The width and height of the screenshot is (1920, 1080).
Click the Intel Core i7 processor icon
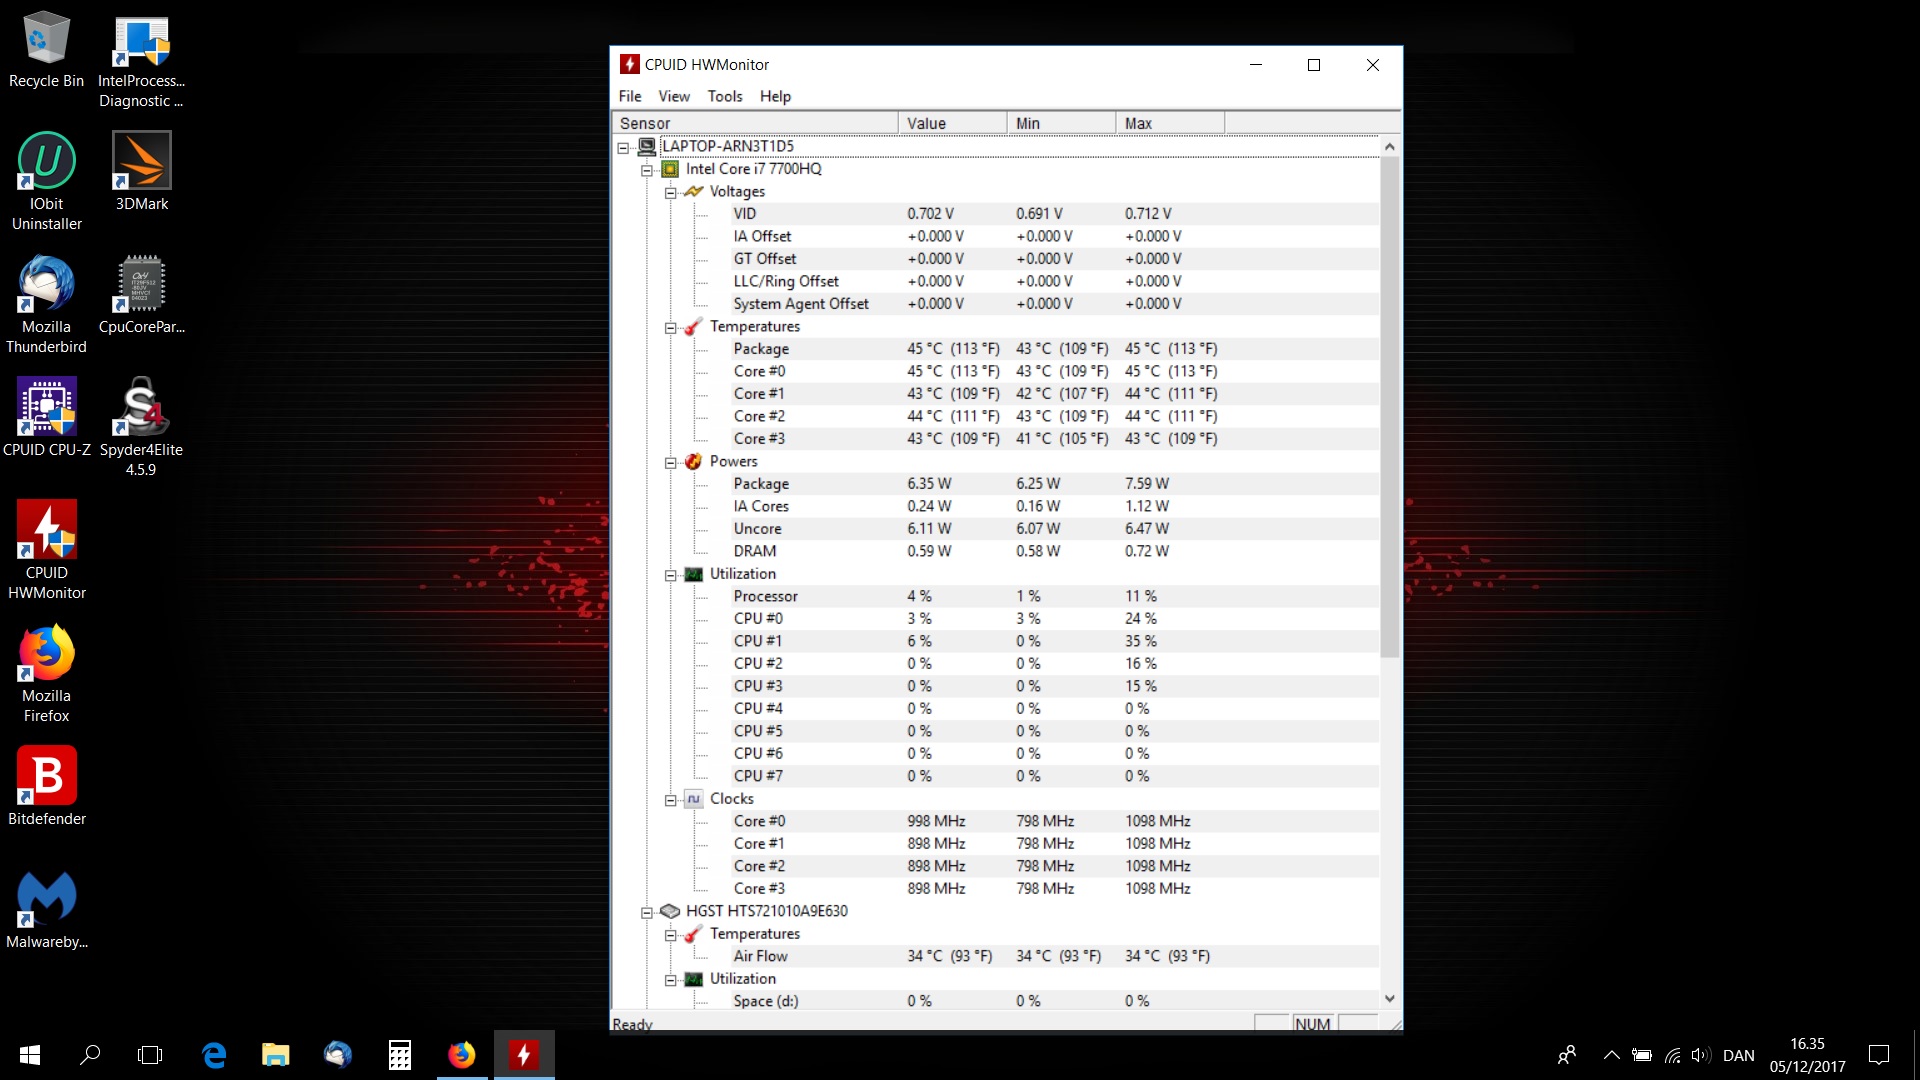[670, 169]
